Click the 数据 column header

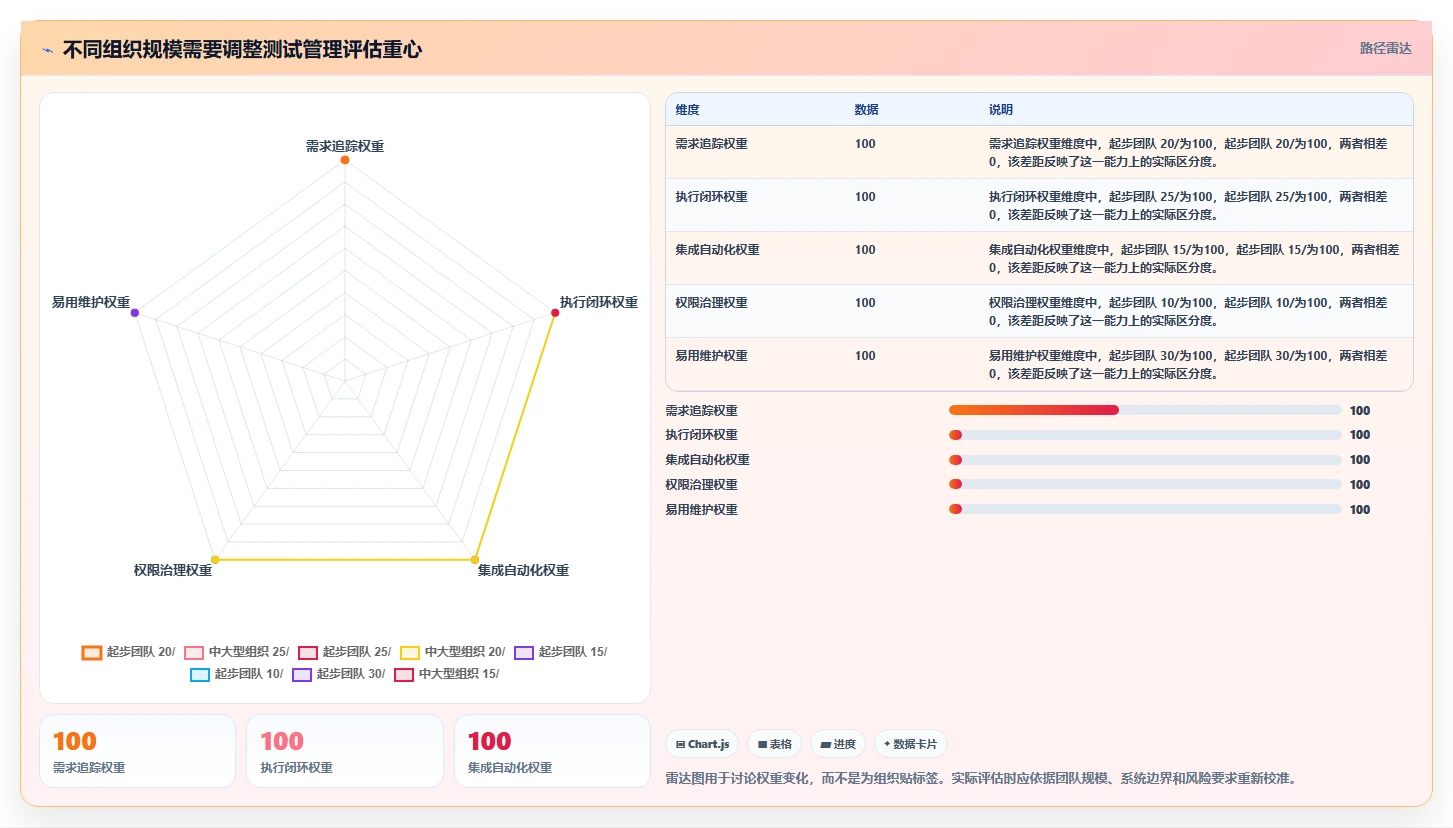pyautogui.click(x=867, y=110)
